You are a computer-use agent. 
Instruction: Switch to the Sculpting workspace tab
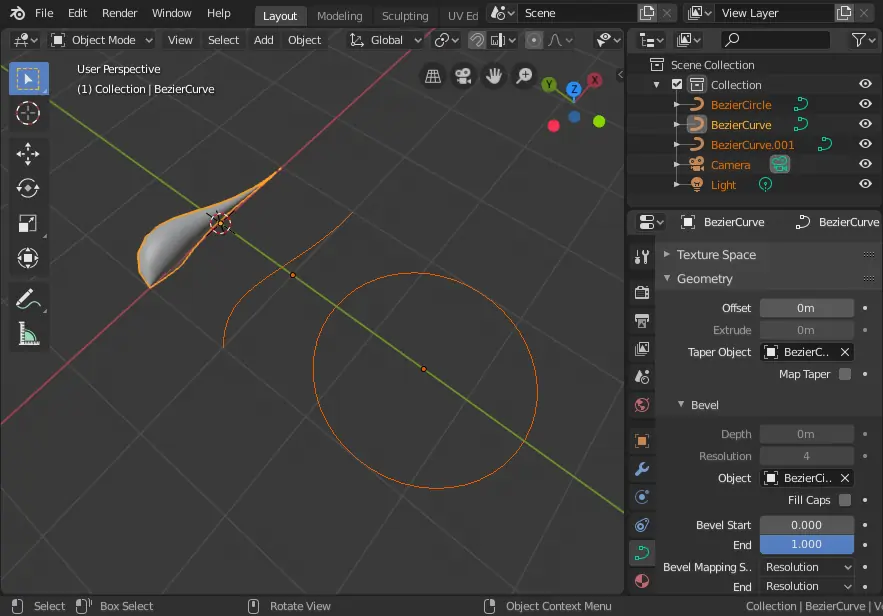(405, 16)
